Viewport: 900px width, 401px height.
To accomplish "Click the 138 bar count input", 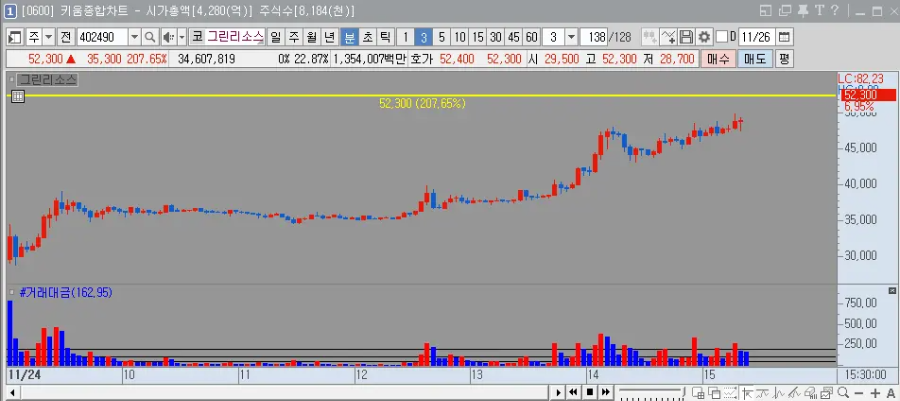I will point(593,37).
